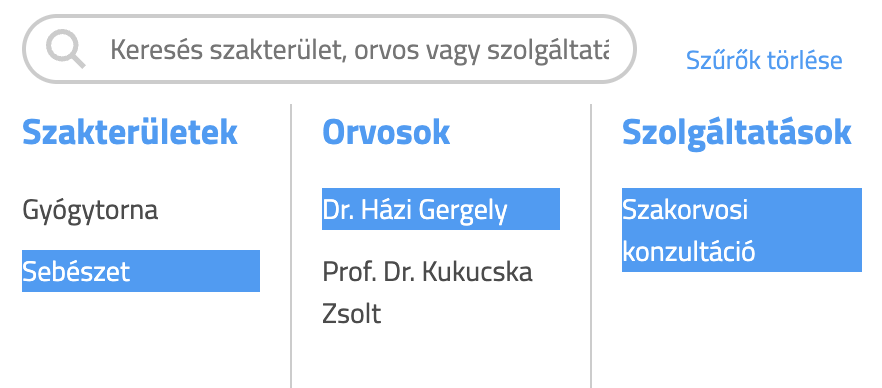Screen dimensions: 882x388
Task: Click the blue highlight beside the Sebészet text
Action: 195,271
